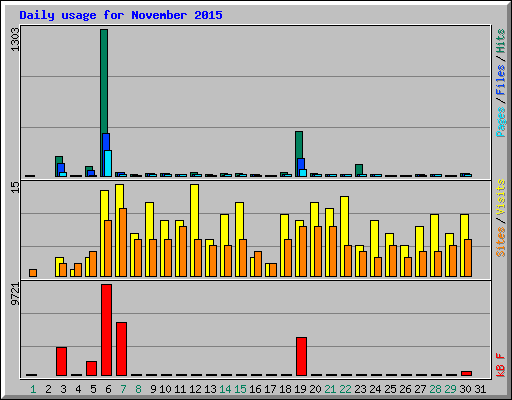Click the 'Pages' legend label
The height and width of the screenshot is (400, 512).
coord(501,122)
